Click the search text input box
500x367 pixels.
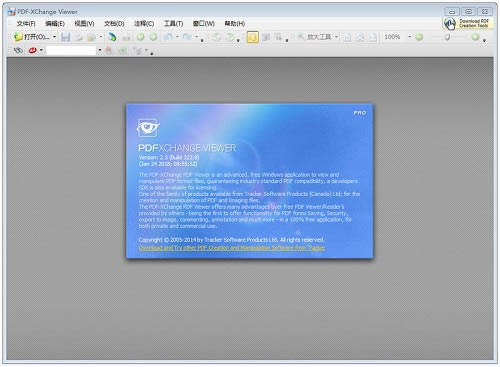pyautogui.click(x=71, y=51)
